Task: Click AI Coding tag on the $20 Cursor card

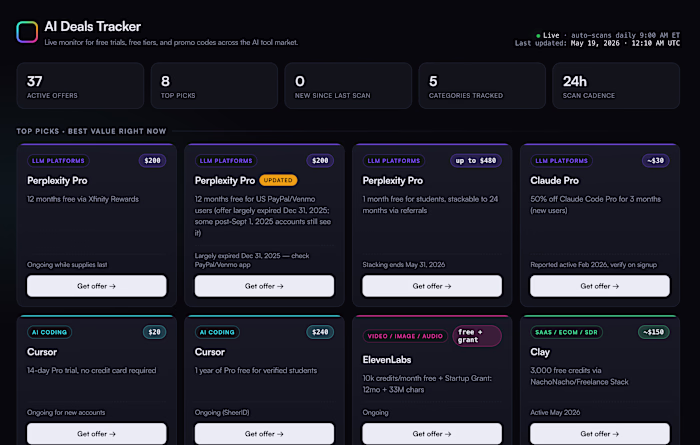Action: pyautogui.click(x=50, y=332)
